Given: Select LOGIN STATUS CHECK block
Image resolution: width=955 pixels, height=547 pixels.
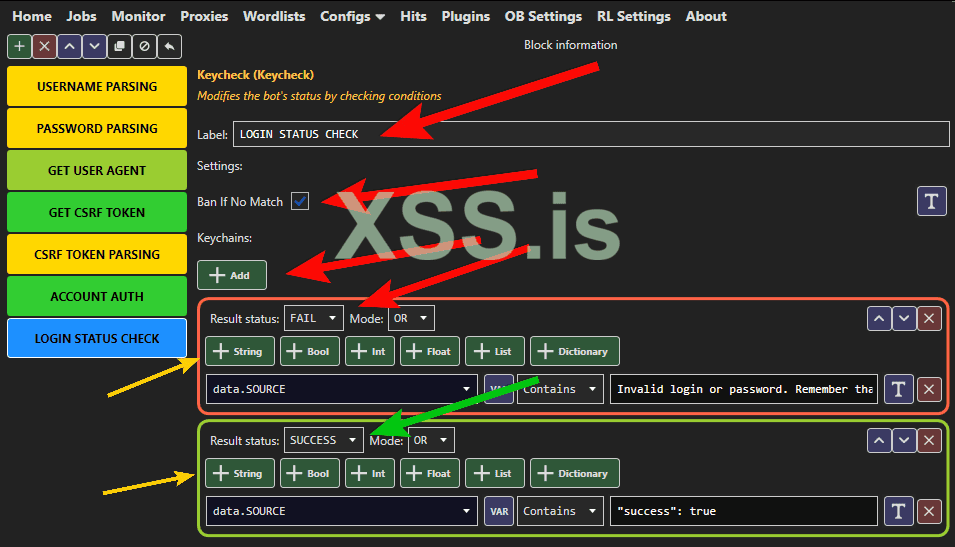Looking at the screenshot, I should click(x=97, y=338).
